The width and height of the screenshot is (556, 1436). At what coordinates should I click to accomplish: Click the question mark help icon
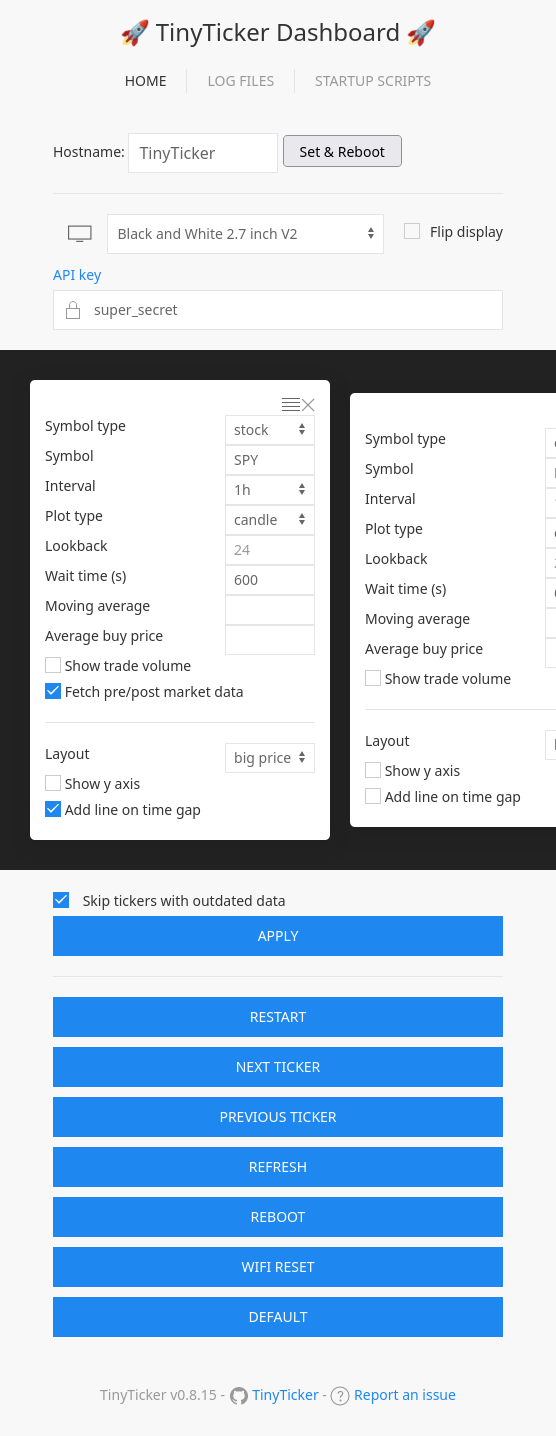pyautogui.click(x=340, y=1395)
